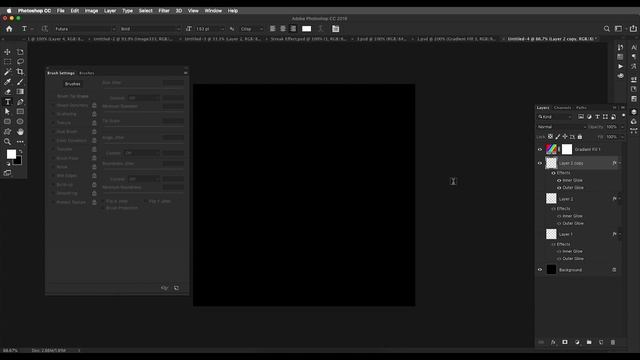This screenshot has width=640, height=360.
Task: Toggle Quick Mask mode icon
Action: pos(7,173)
